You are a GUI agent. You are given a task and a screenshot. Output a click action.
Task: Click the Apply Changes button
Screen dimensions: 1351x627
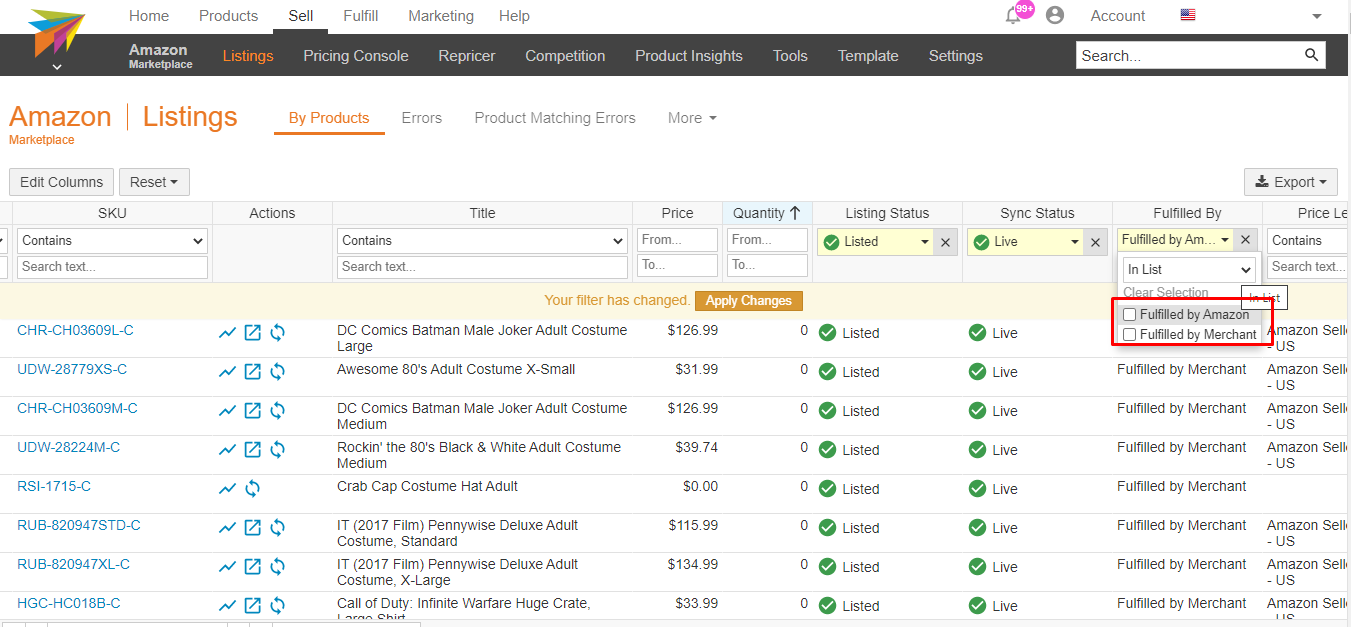(749, 301)
